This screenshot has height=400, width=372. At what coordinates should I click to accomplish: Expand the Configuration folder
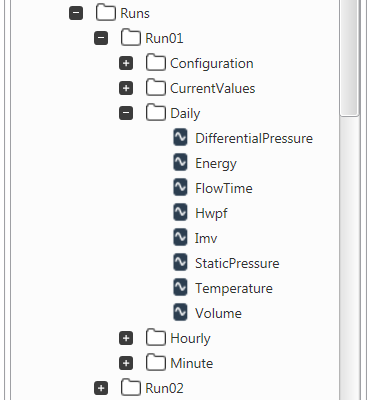(126, 63)
